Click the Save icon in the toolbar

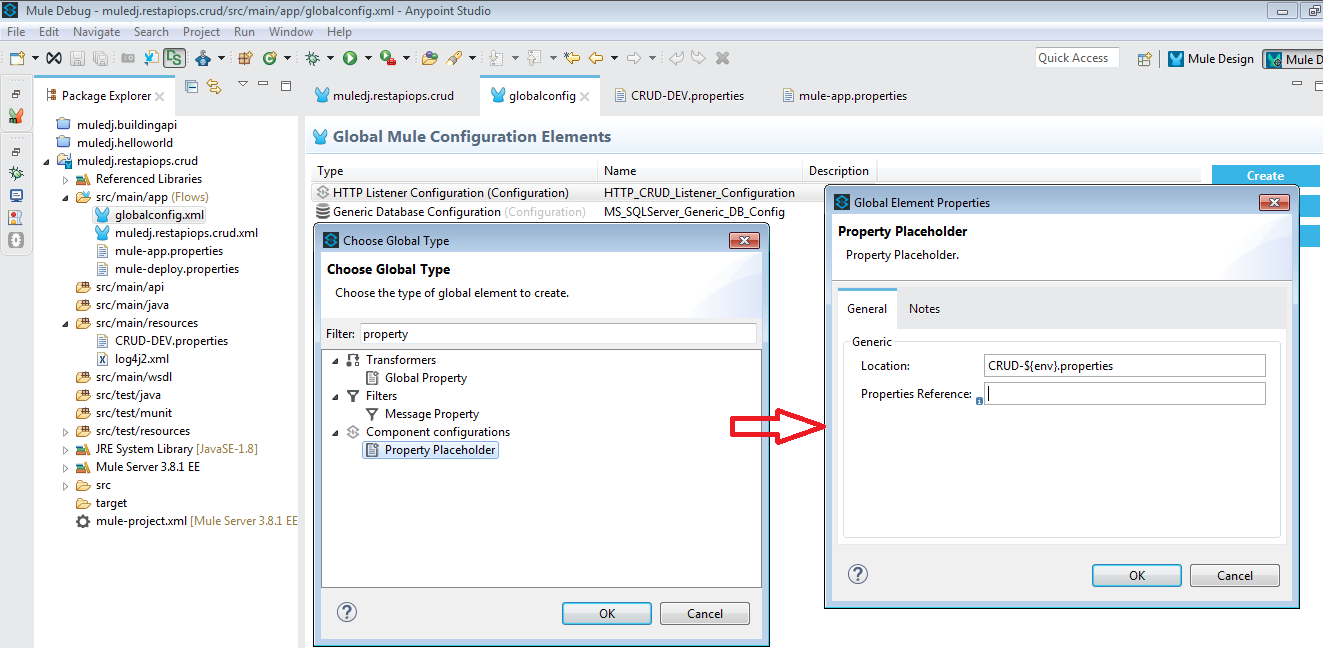[x=78, y=57]
